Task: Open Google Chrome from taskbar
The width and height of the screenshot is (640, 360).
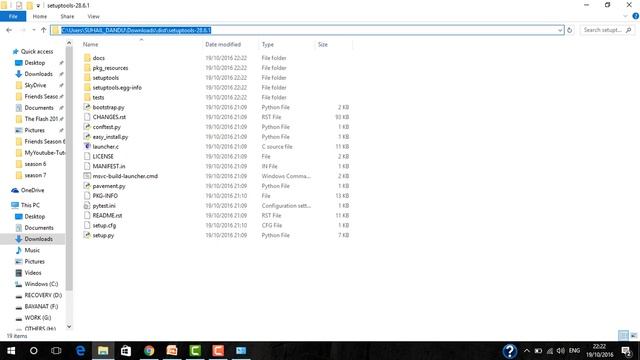Action: pyautogui.click(x=149, y=351)
